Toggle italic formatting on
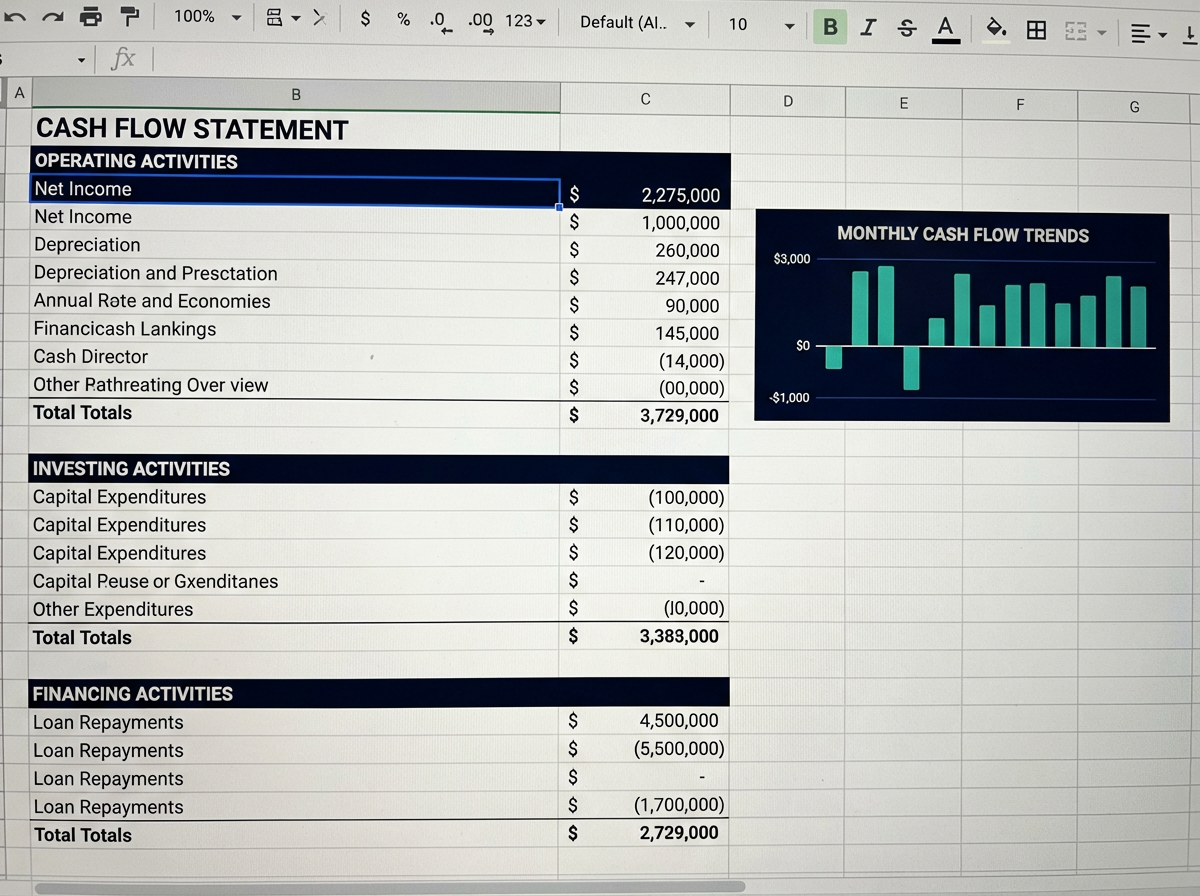1200x896 pixels. 867,28
